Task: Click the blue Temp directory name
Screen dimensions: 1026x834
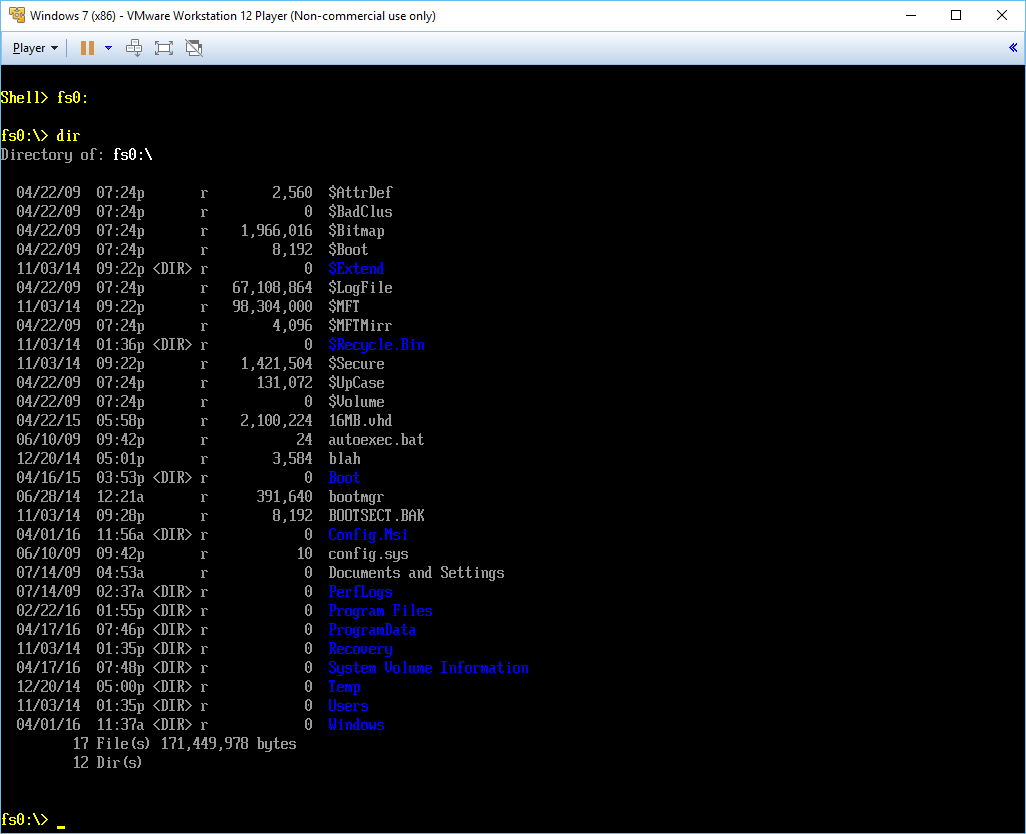Action: click(x=344, y=686)
